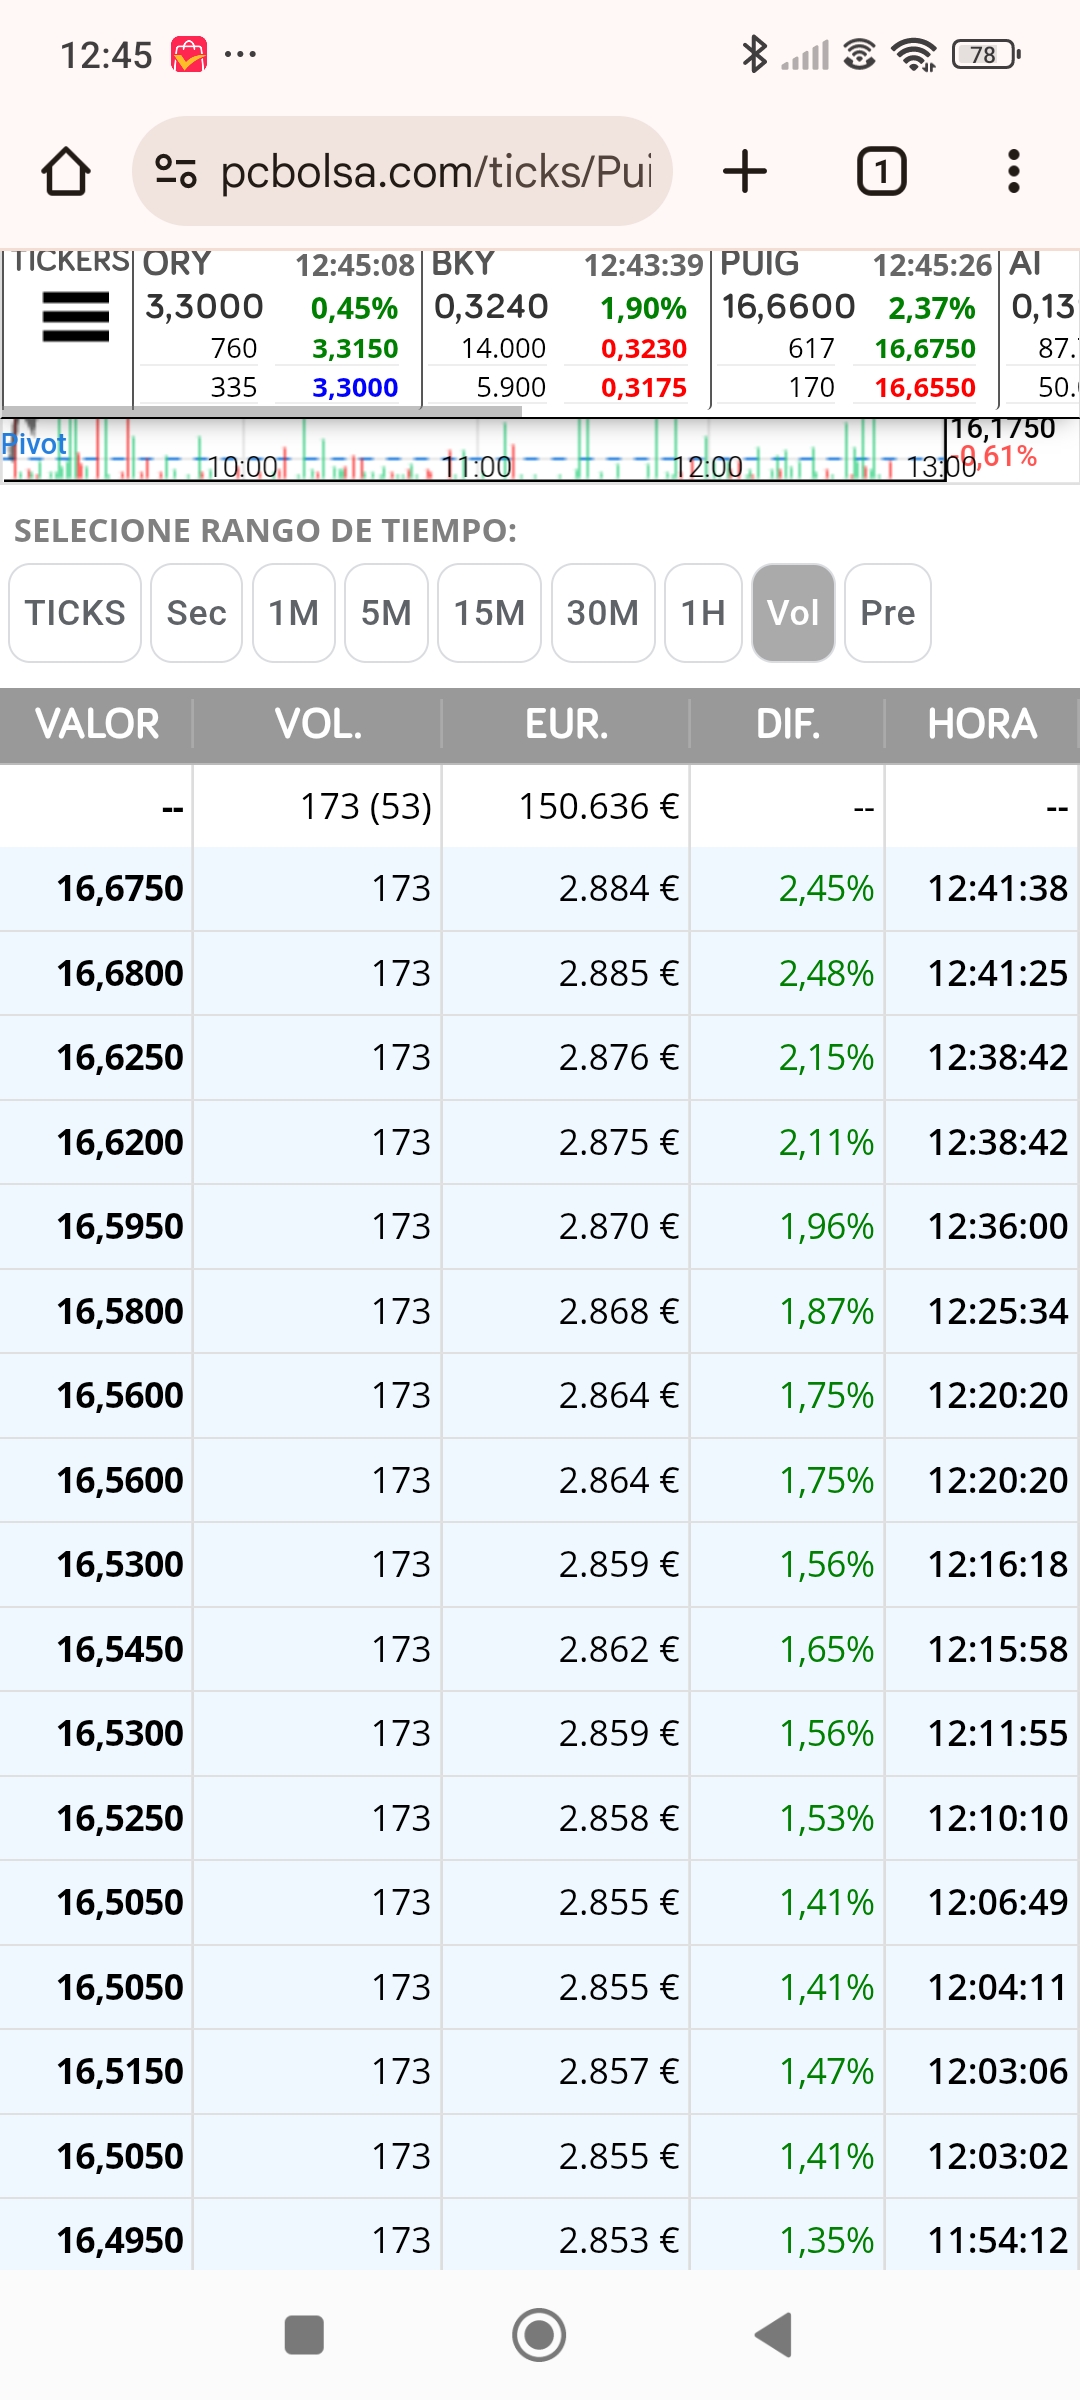Screen dimensions: 1080x2400
Task: Switch to the 5M time range
Action: coord(386,613)
